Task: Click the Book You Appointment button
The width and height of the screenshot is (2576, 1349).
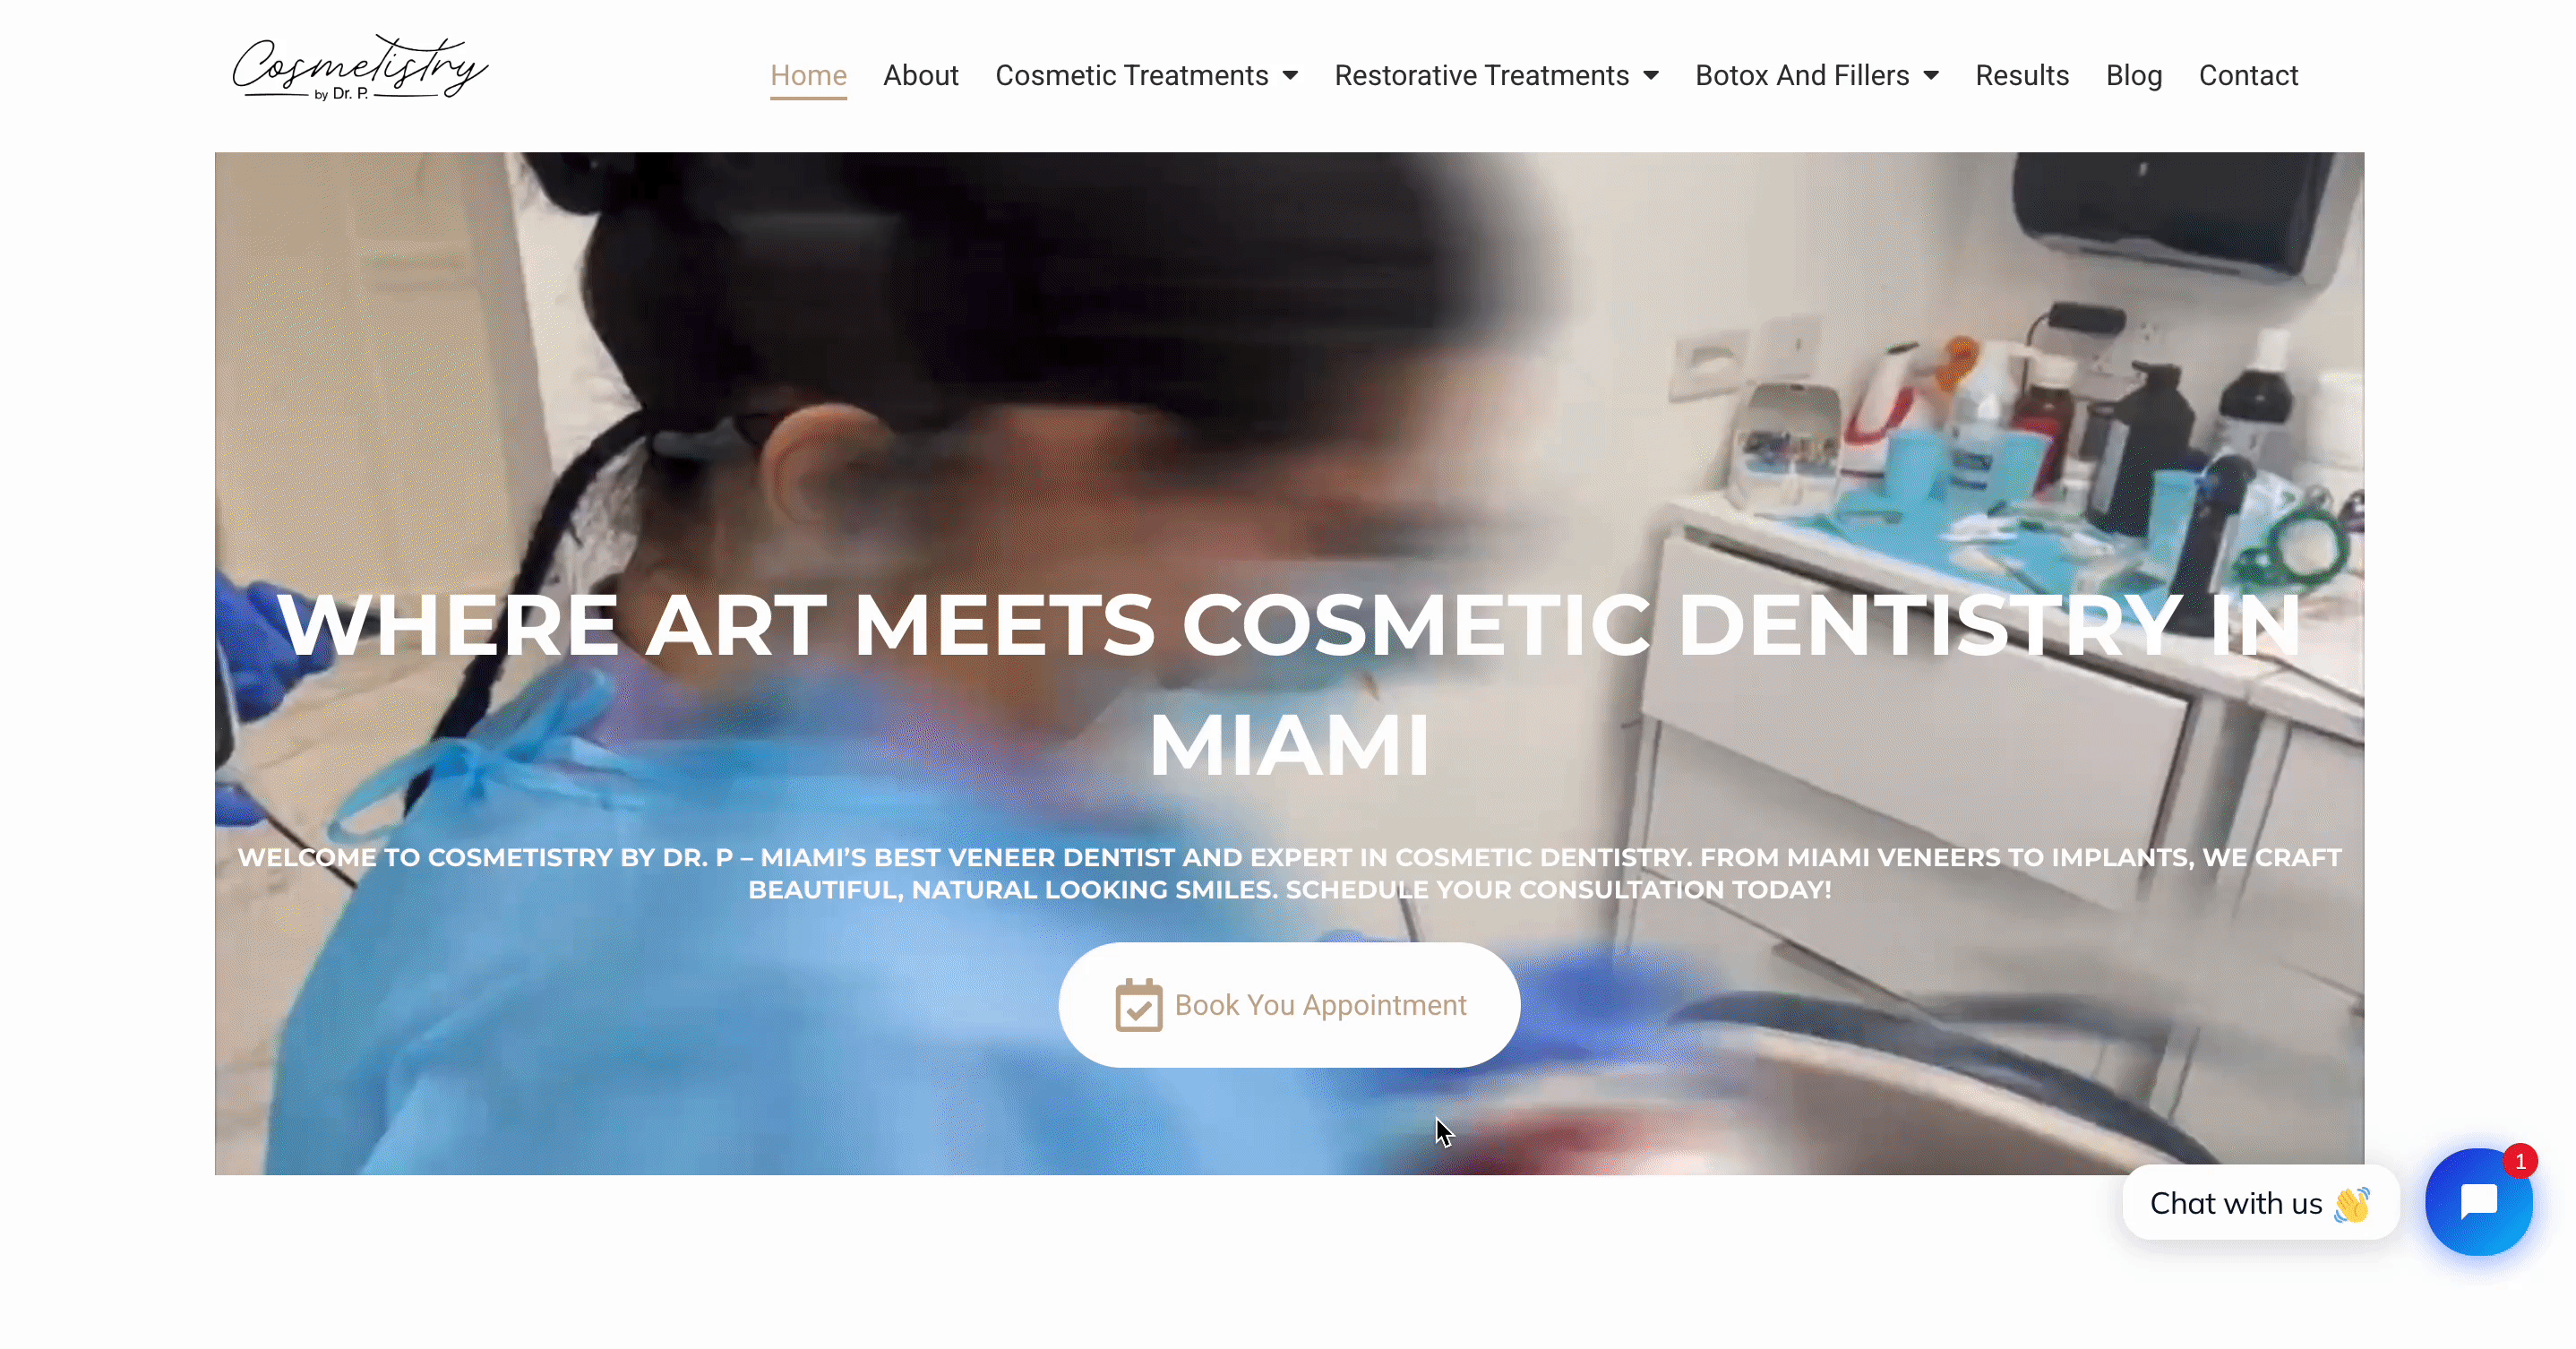Action: pyautogui.click(x=1289, y=1004)
